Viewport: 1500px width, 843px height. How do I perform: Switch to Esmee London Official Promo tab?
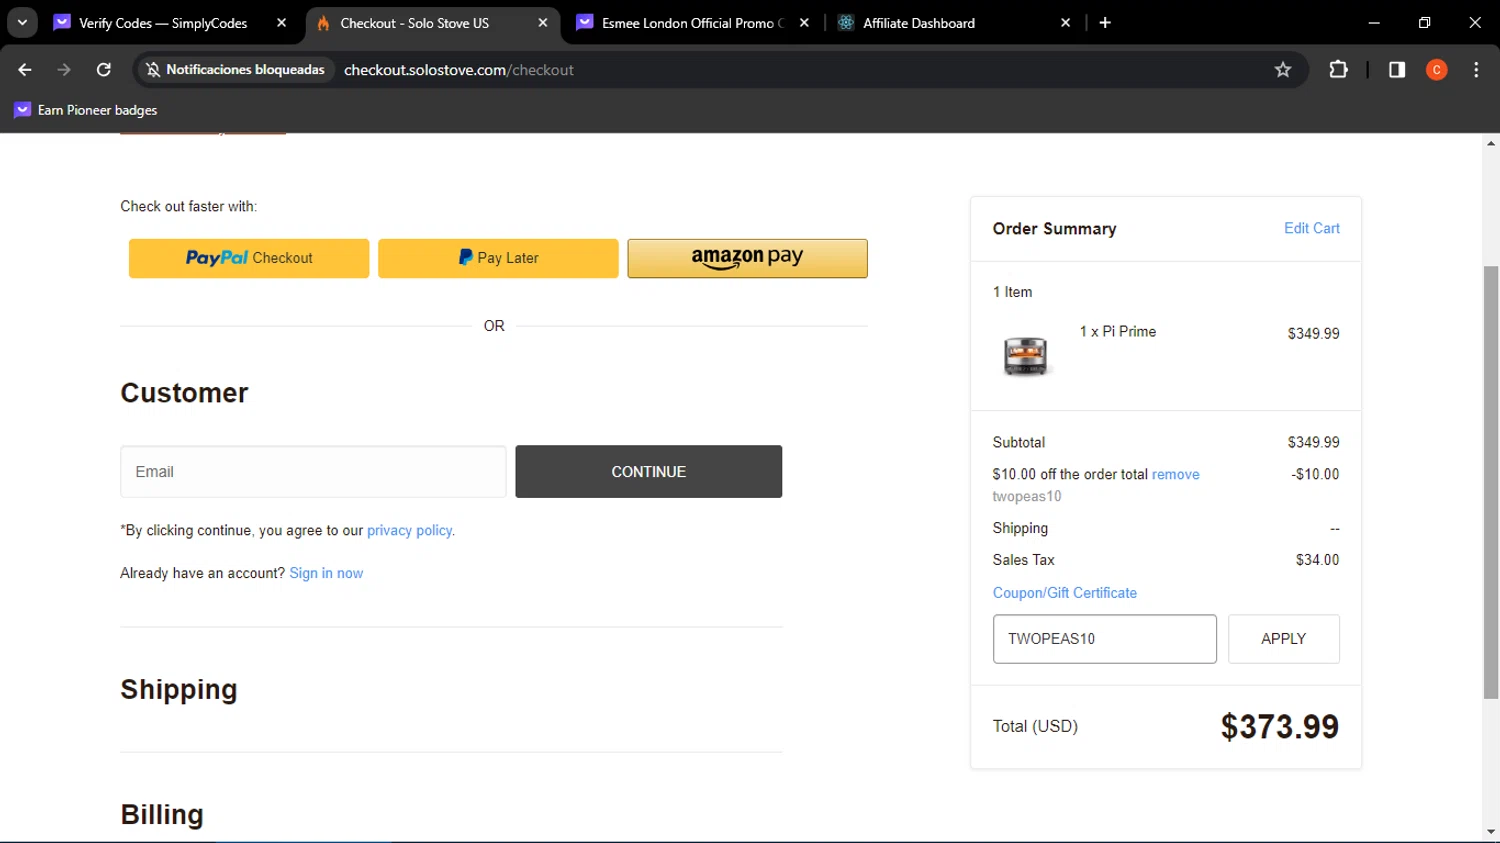692,23
